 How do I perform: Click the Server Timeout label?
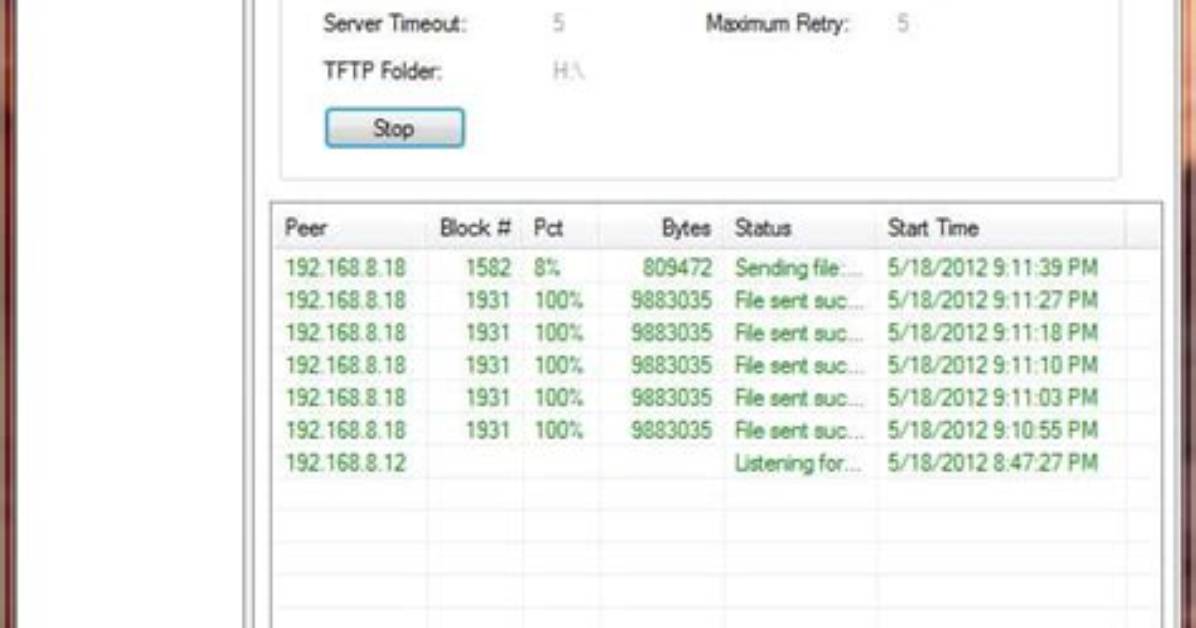[x=394, y=24]
